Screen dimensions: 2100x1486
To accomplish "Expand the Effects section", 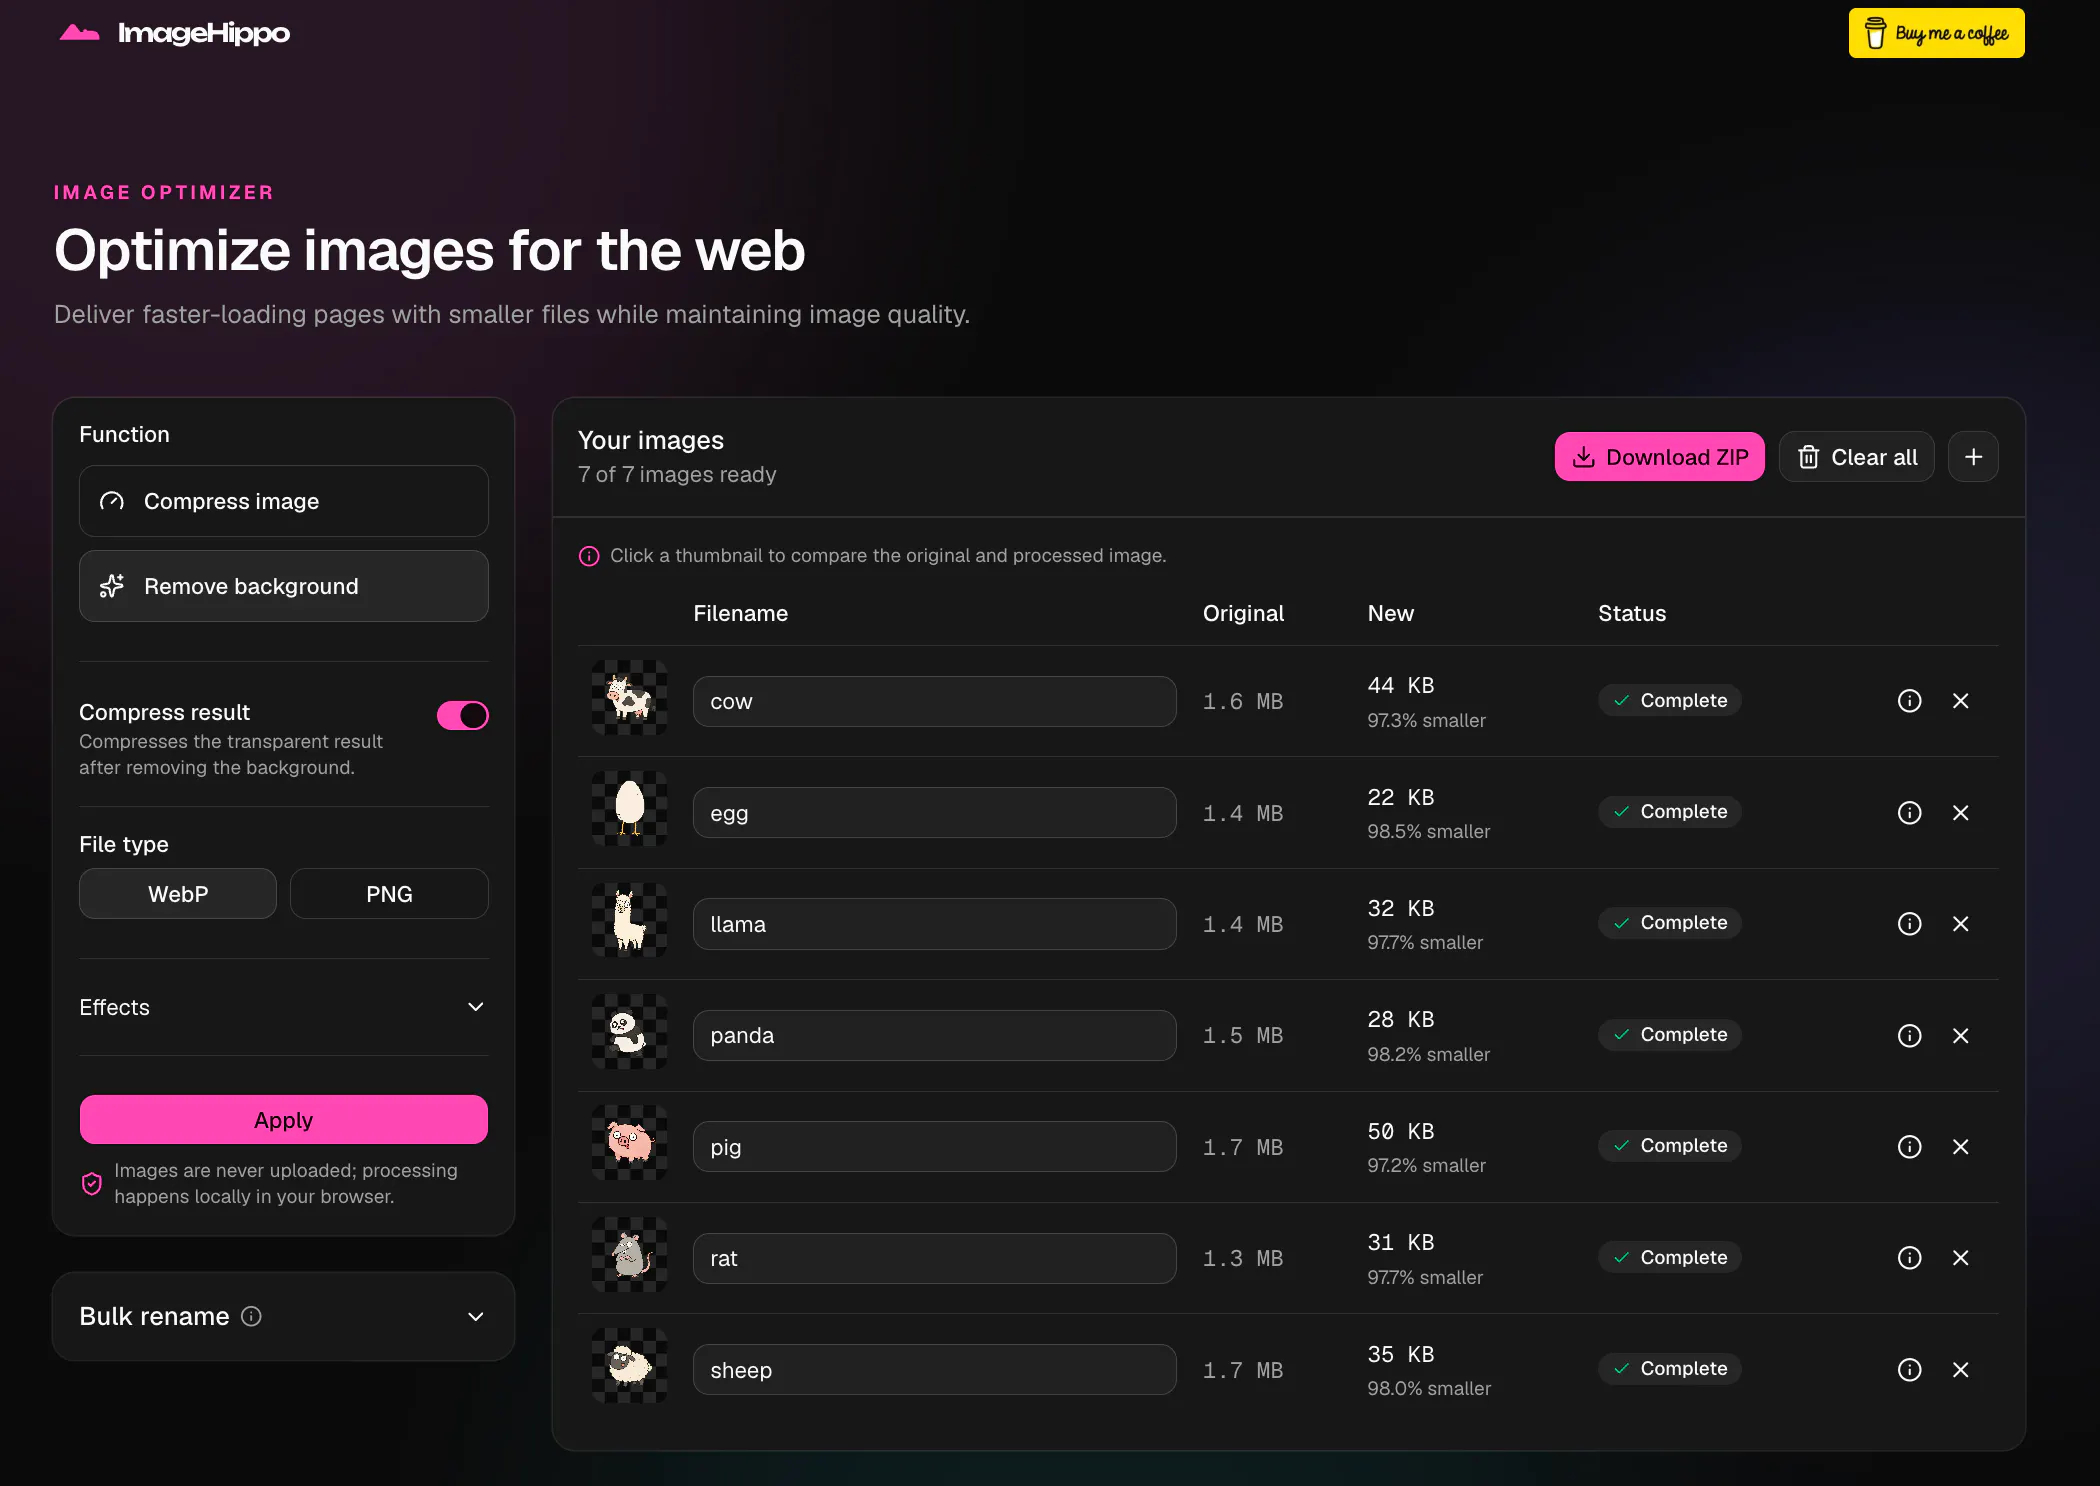I will coord(284,1007).
